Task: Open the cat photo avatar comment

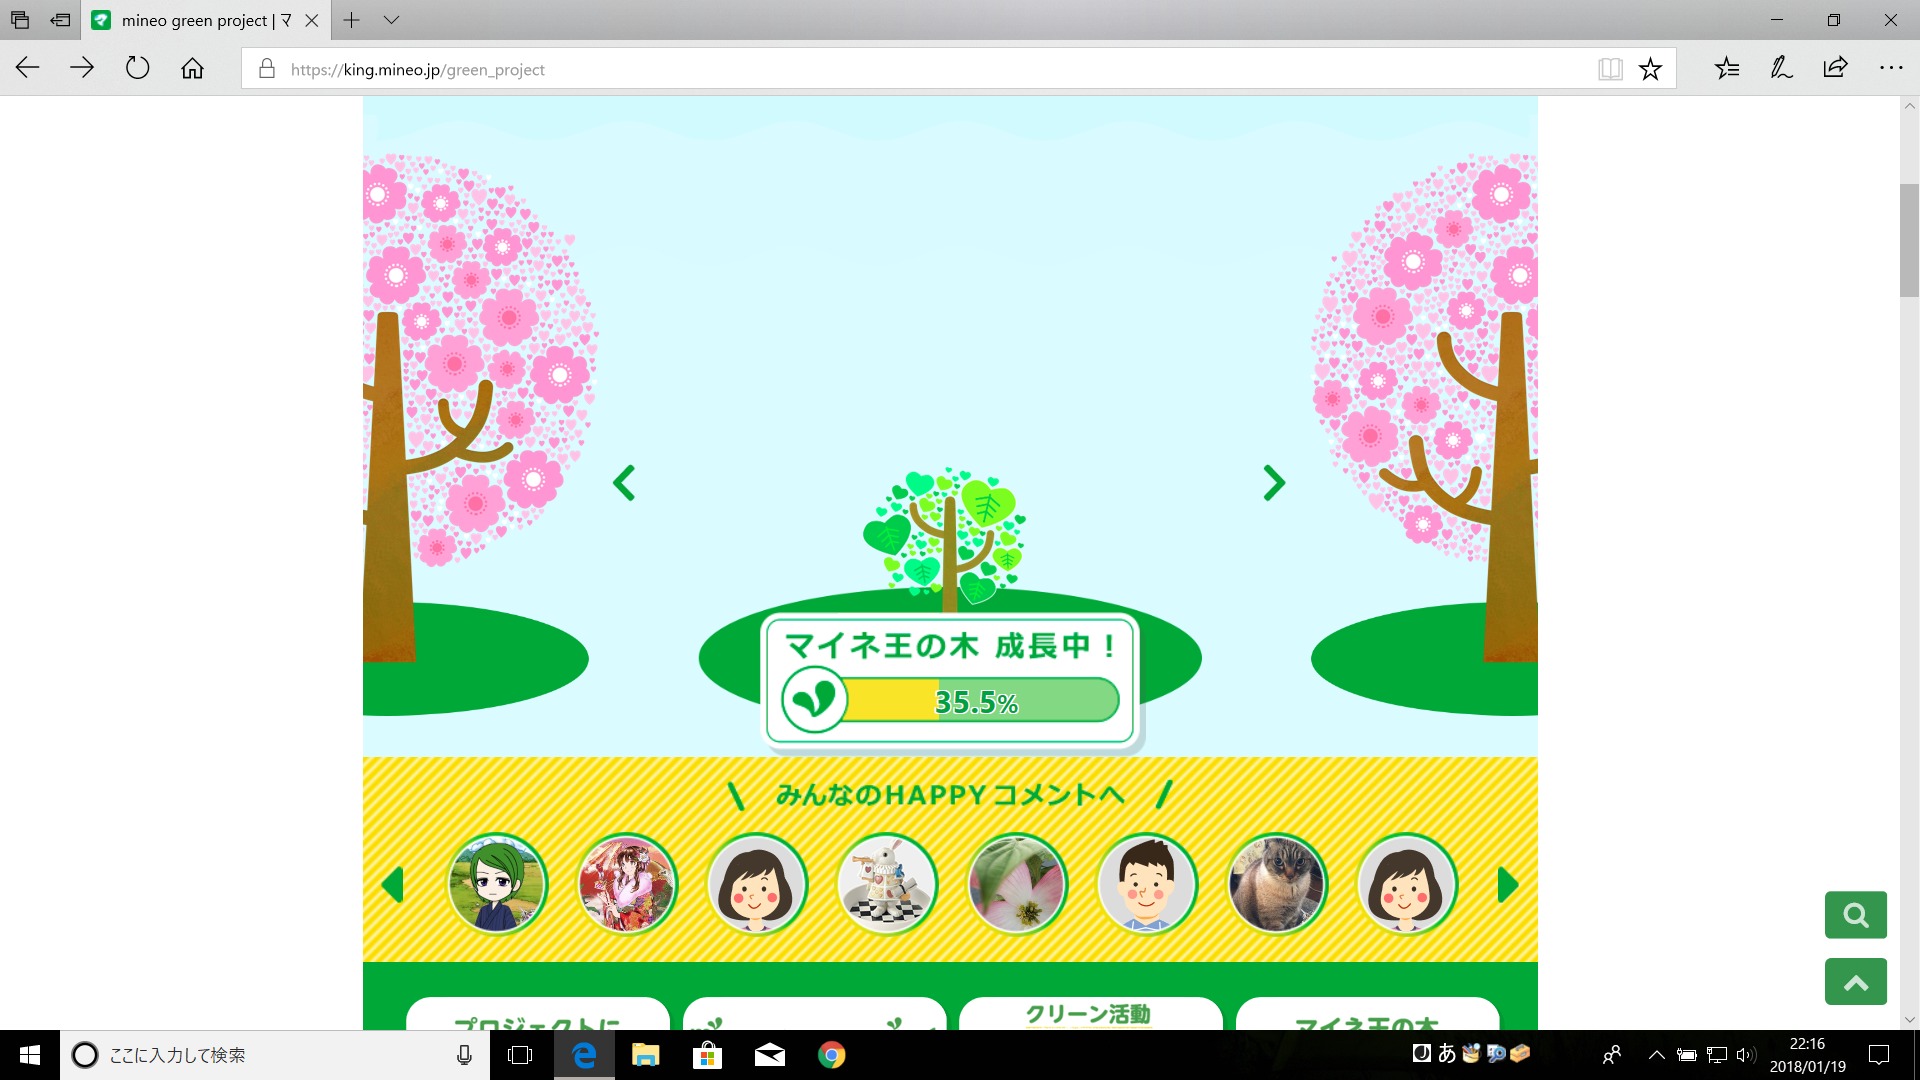Action: click(x=1276, y=885)
